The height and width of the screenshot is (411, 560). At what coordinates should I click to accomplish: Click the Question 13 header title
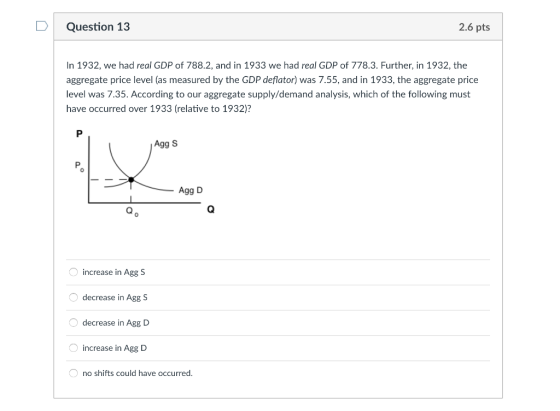(x=98, y=27)
